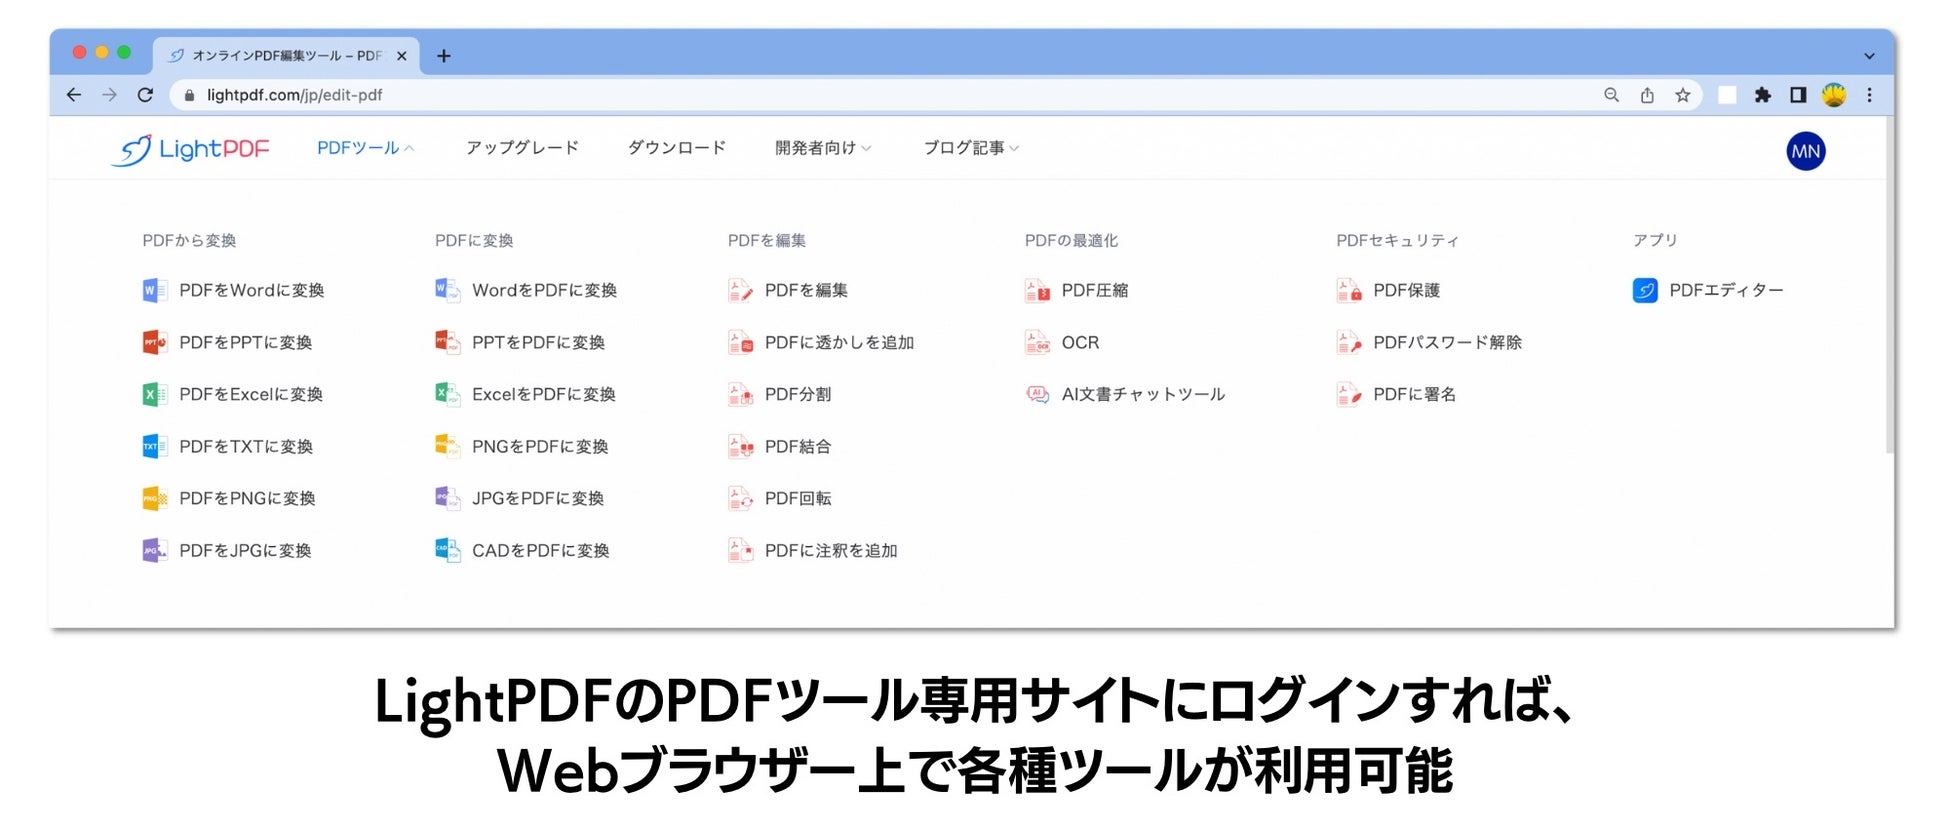The height and width of the screenshot is (829, 1950).
Task: Click the PDF結合 merge icon
Action: coord(740,447)
